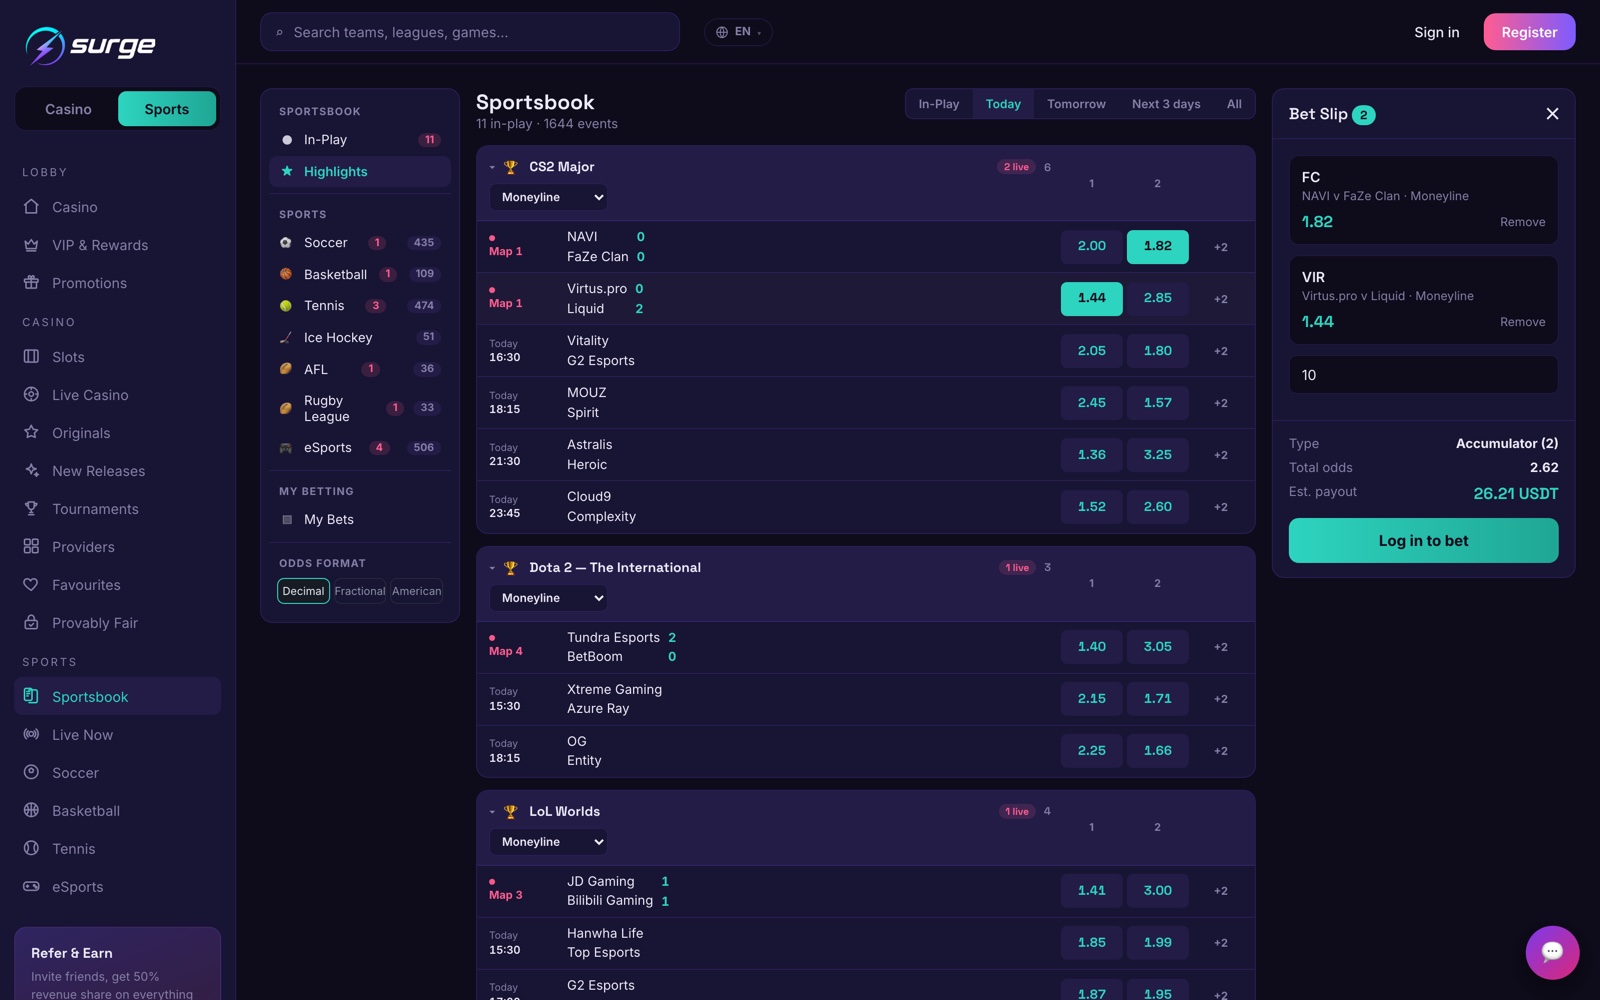Remove FC selection from bet slip
The width and height of the screenshot is (1600, 1000).
1522,222
